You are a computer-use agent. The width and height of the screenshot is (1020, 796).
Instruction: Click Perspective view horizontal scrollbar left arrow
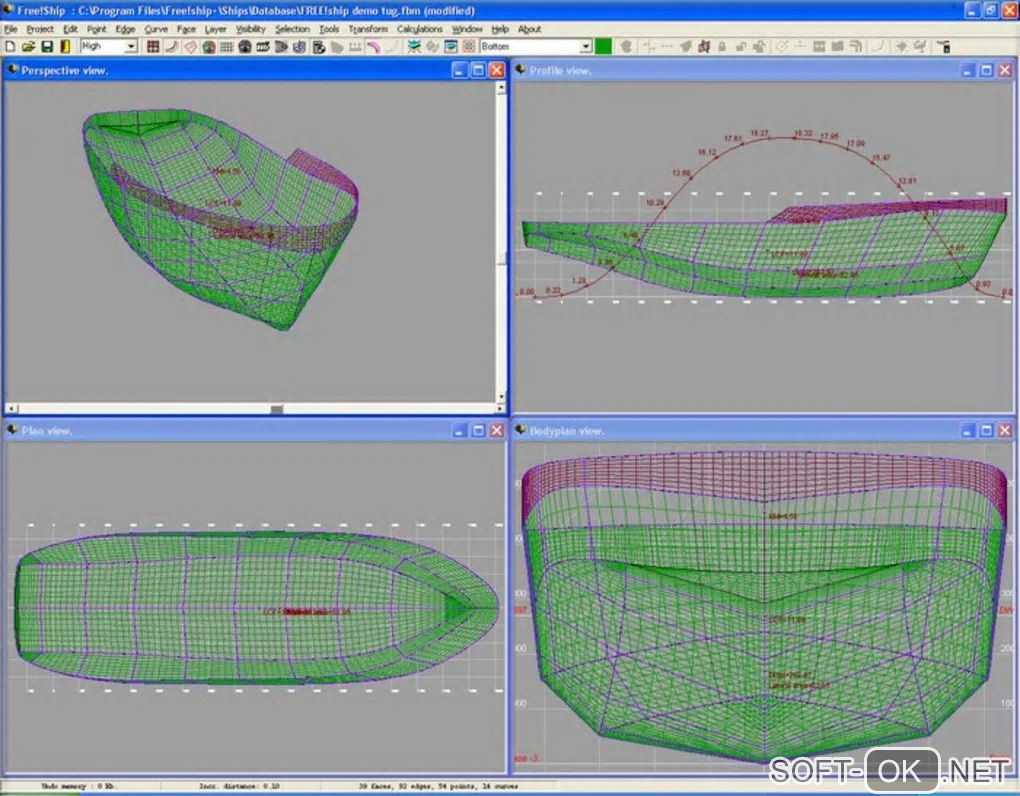click(x=12, y=408)
